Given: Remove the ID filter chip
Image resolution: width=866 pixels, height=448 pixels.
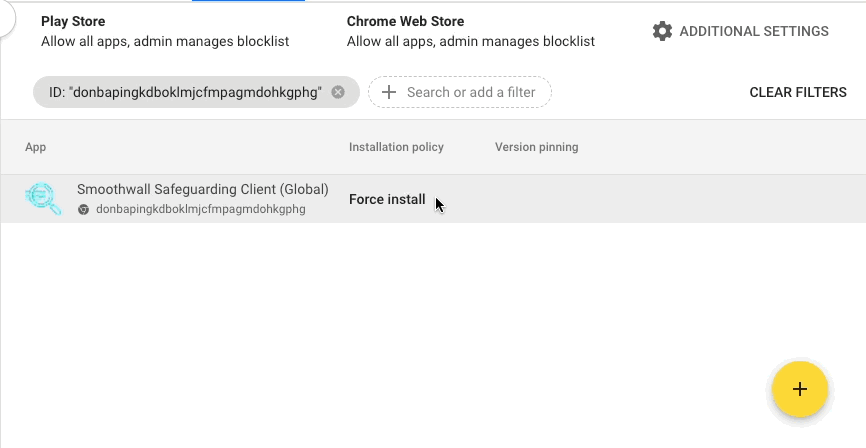Looking at the screenshot, I should 338,92.
